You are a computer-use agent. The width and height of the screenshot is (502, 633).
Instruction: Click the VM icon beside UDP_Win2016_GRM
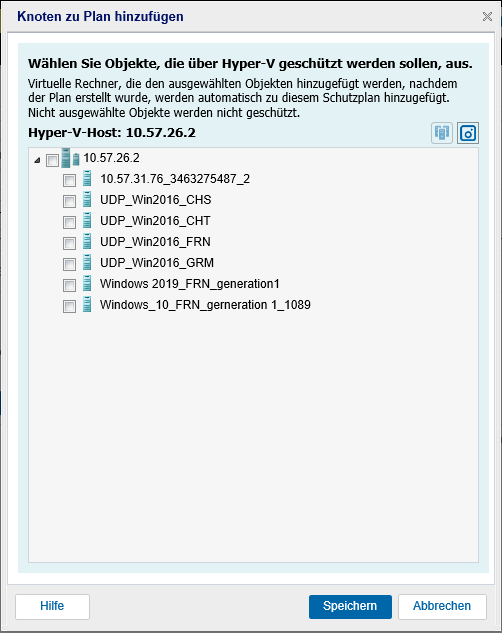point(87,262)
